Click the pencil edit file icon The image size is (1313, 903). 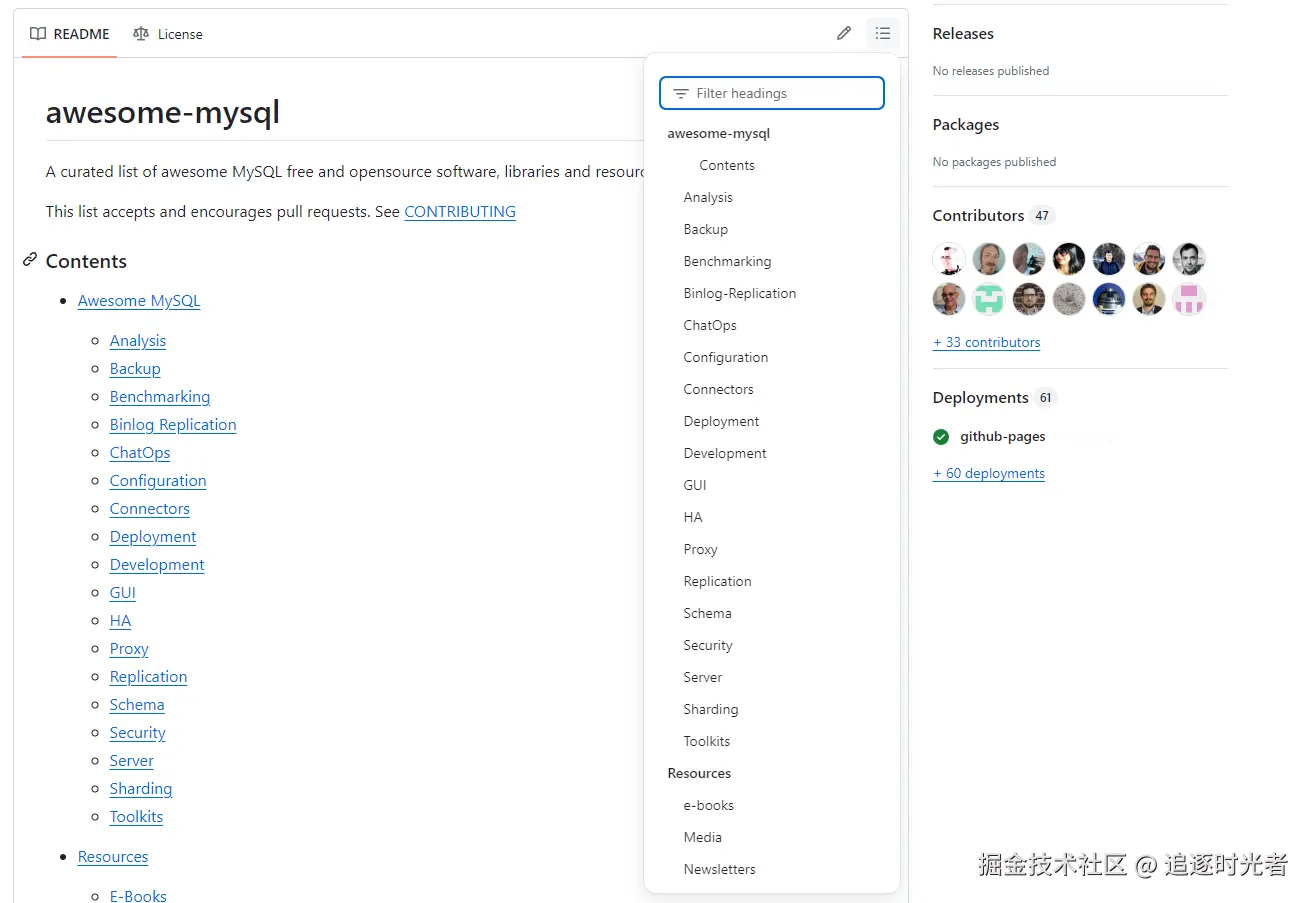pos(844,33)
